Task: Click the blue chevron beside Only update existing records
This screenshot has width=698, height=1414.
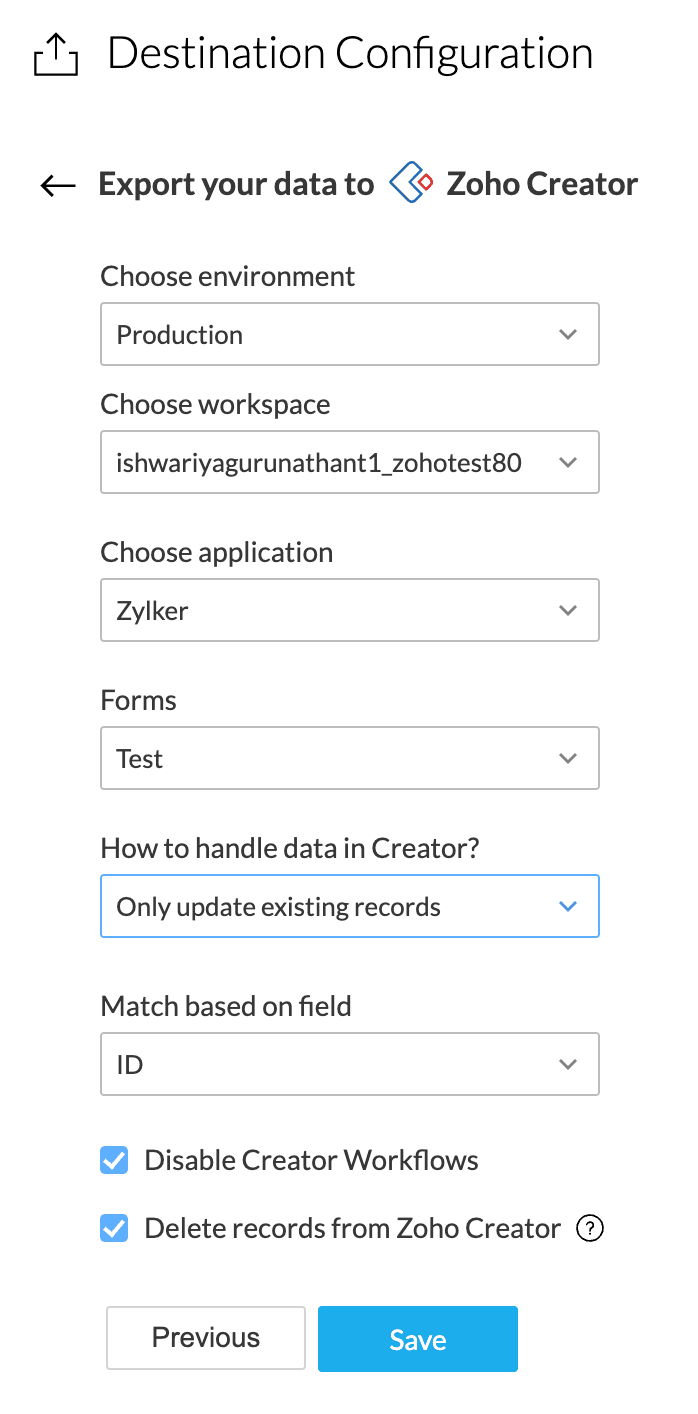Action: click(x=568, y=906)
